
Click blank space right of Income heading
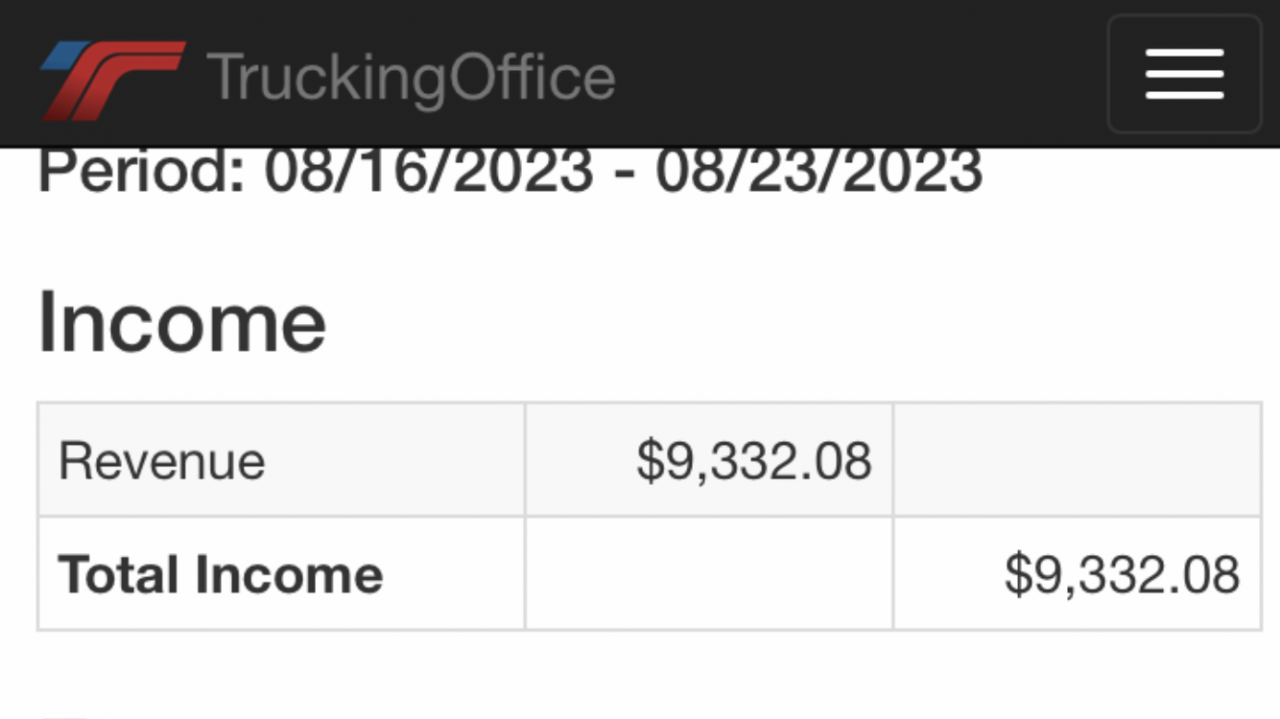click(800, 322)
